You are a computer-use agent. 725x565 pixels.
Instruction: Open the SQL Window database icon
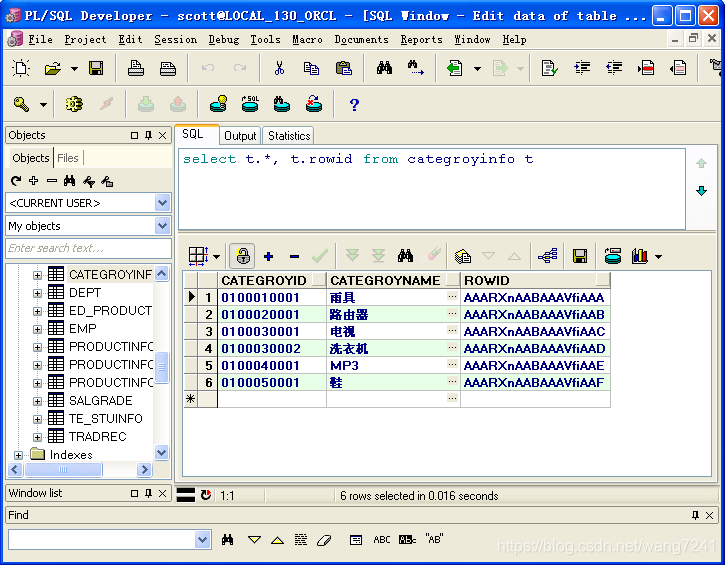(250, 104)
